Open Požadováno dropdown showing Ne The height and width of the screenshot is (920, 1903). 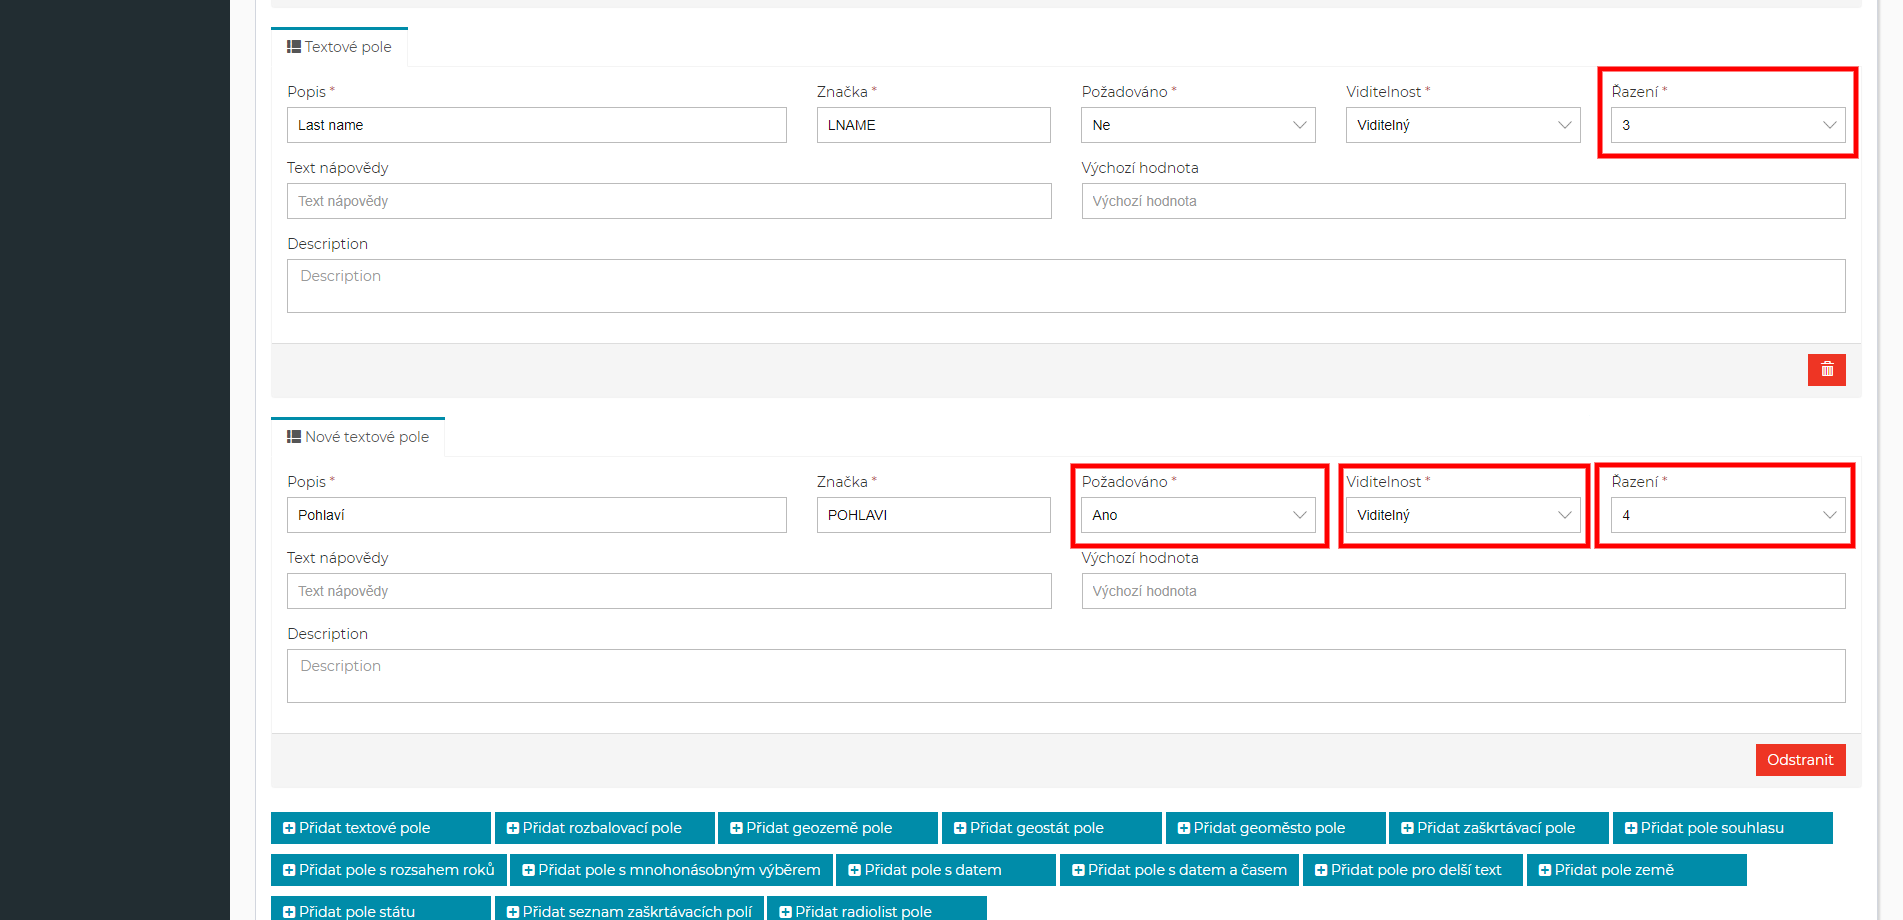pos(1198,125)
